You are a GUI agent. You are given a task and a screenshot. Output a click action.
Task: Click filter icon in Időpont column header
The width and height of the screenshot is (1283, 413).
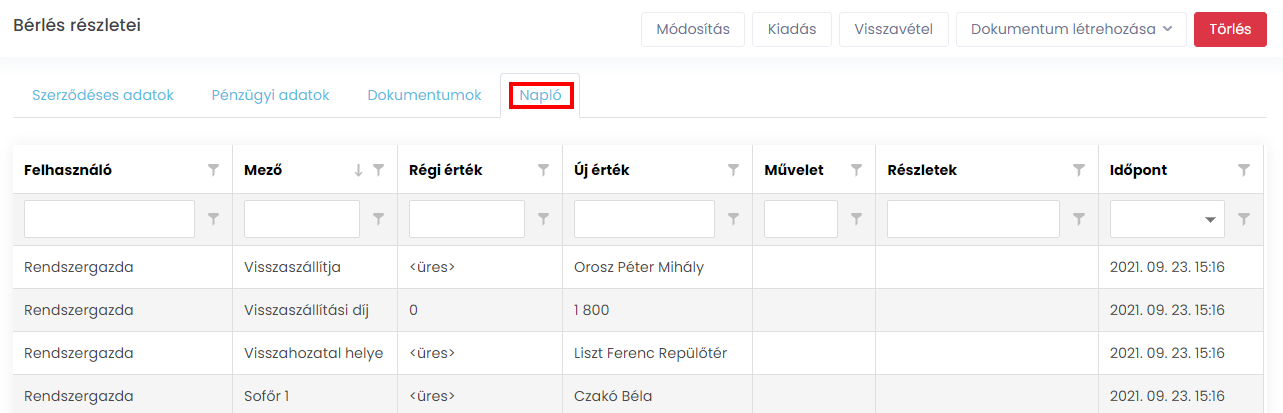tap(1244, 170)
